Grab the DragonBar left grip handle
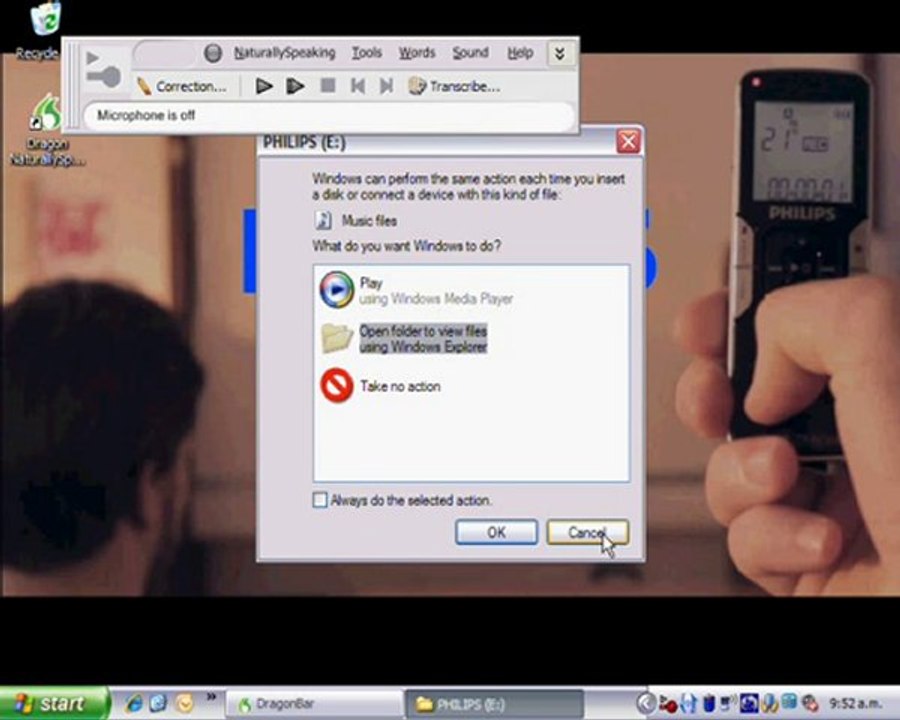The image size is (900, 720). [x=72, y=85]
